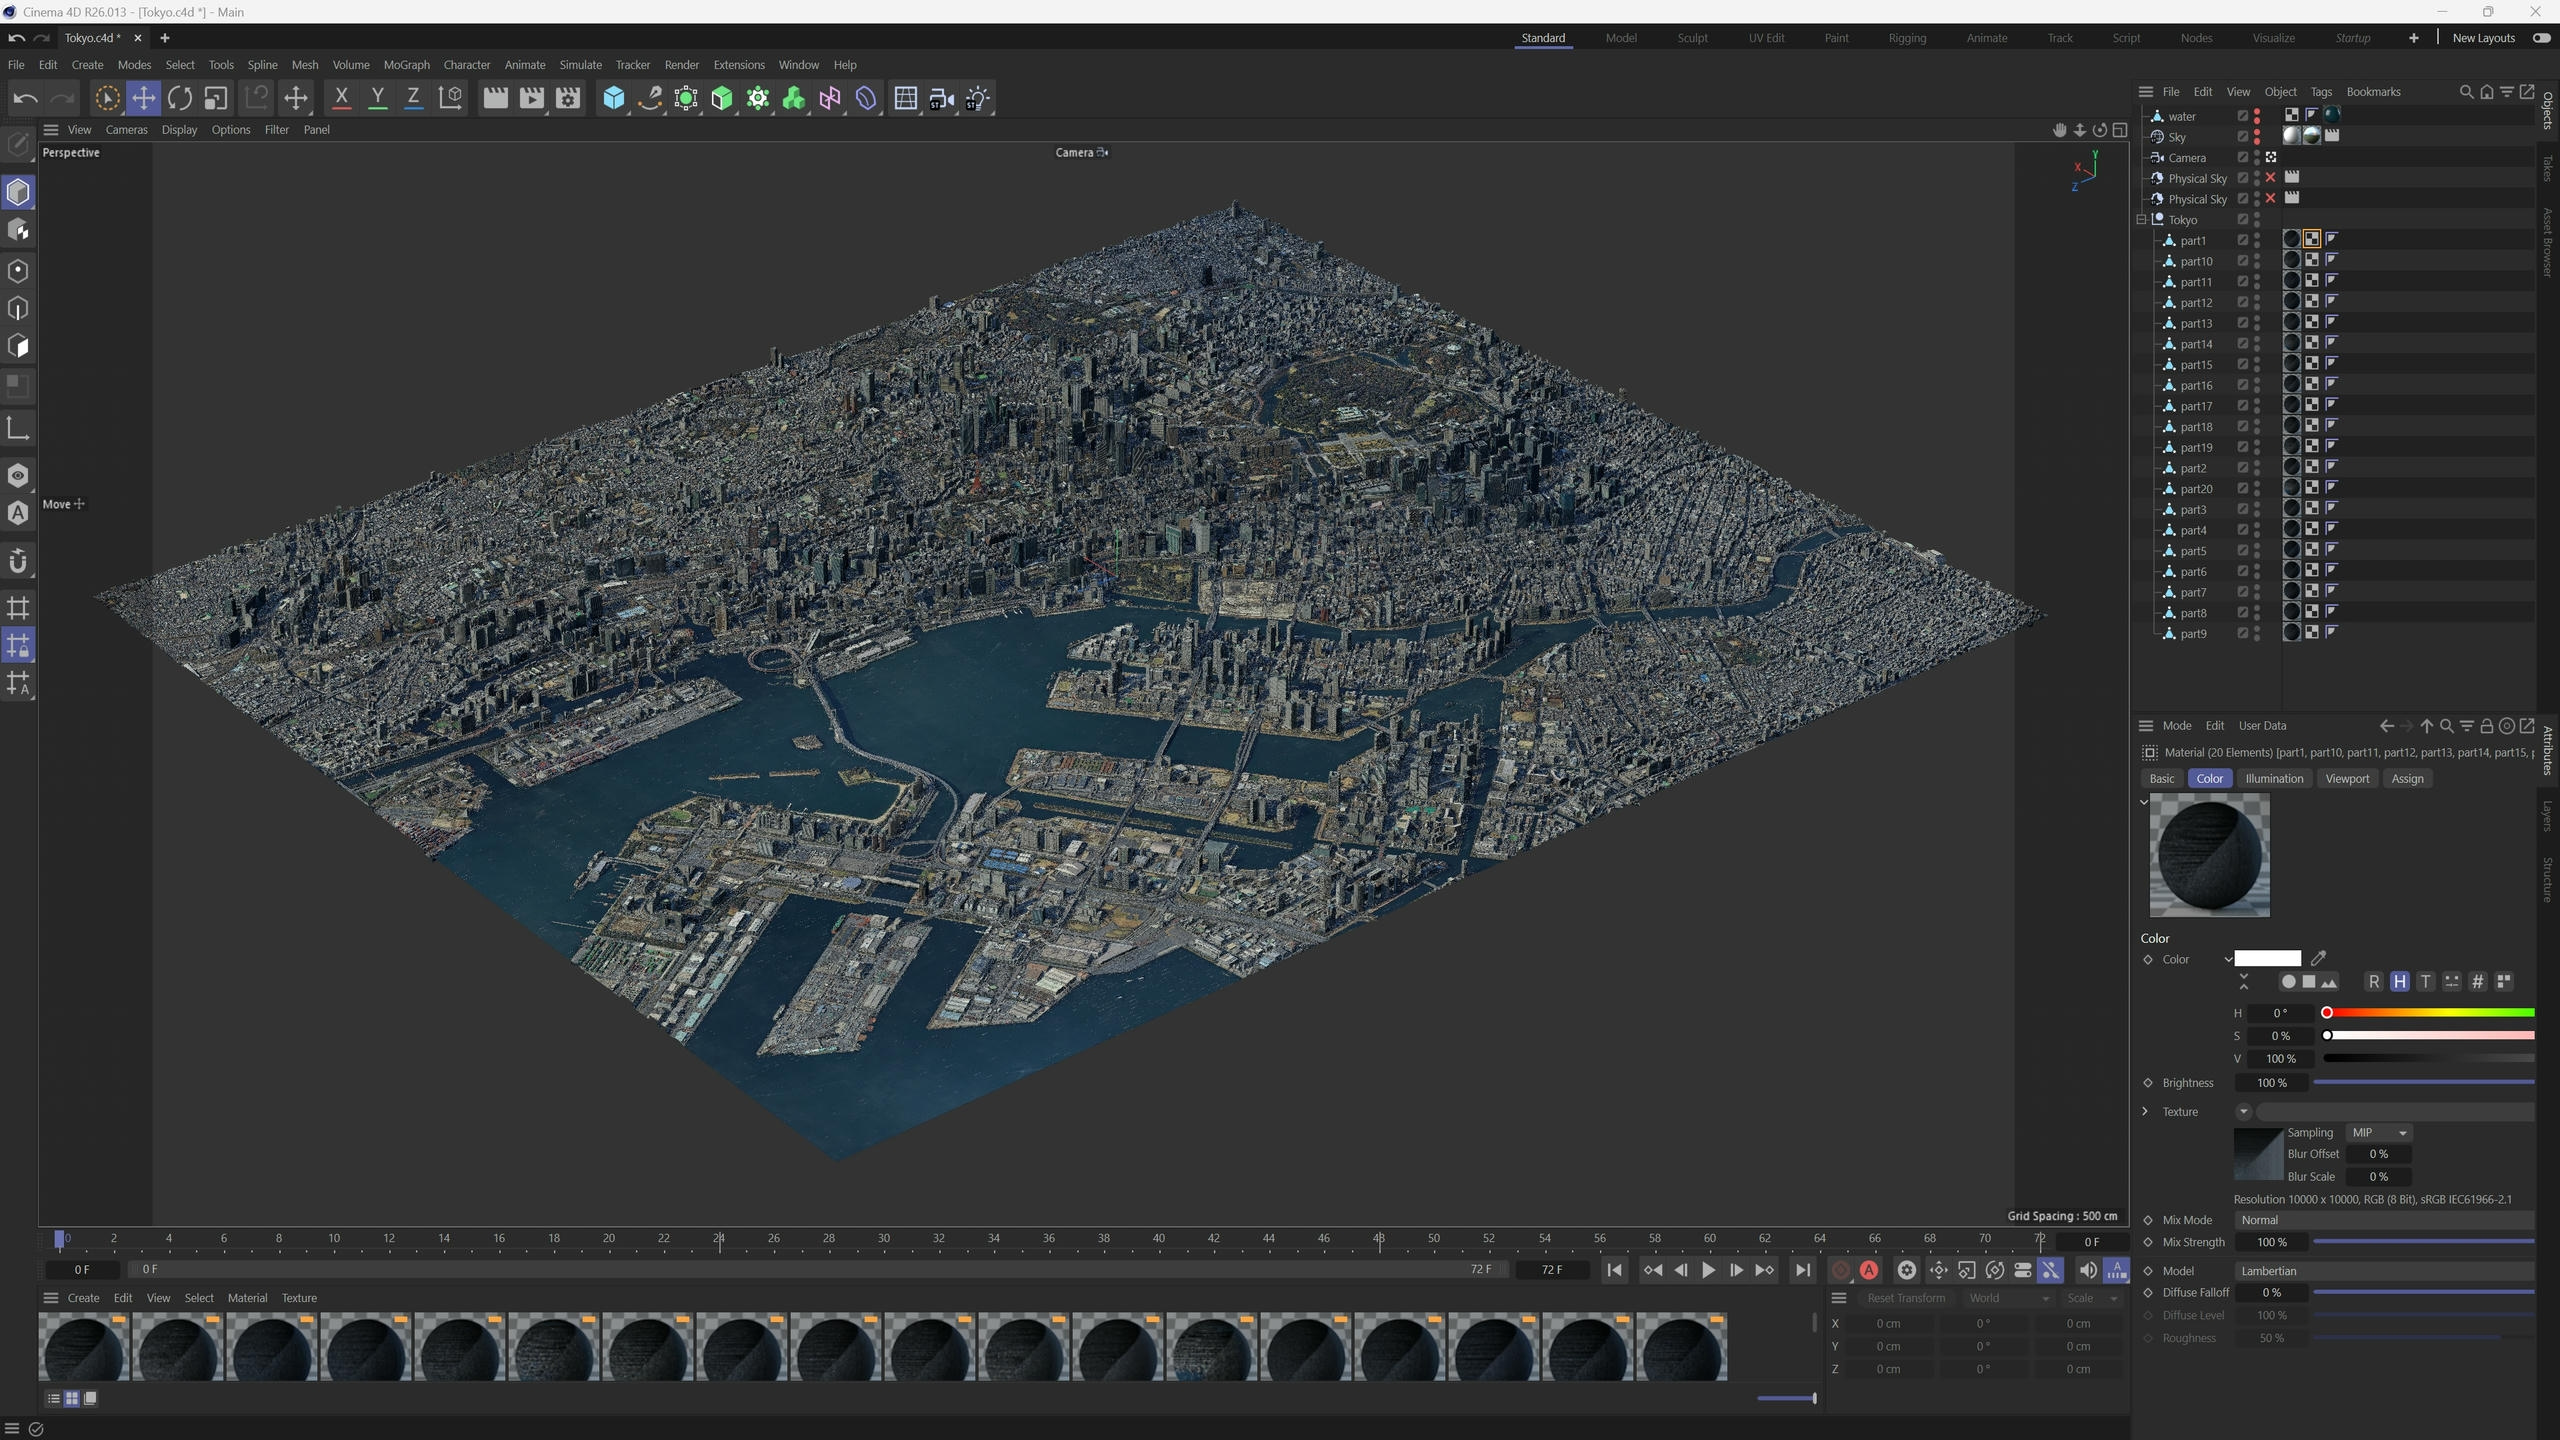The width and height of the screenshot is (2560, 1440).
Task: Open attribute manager User Data menu
Action: point(2262,726)
